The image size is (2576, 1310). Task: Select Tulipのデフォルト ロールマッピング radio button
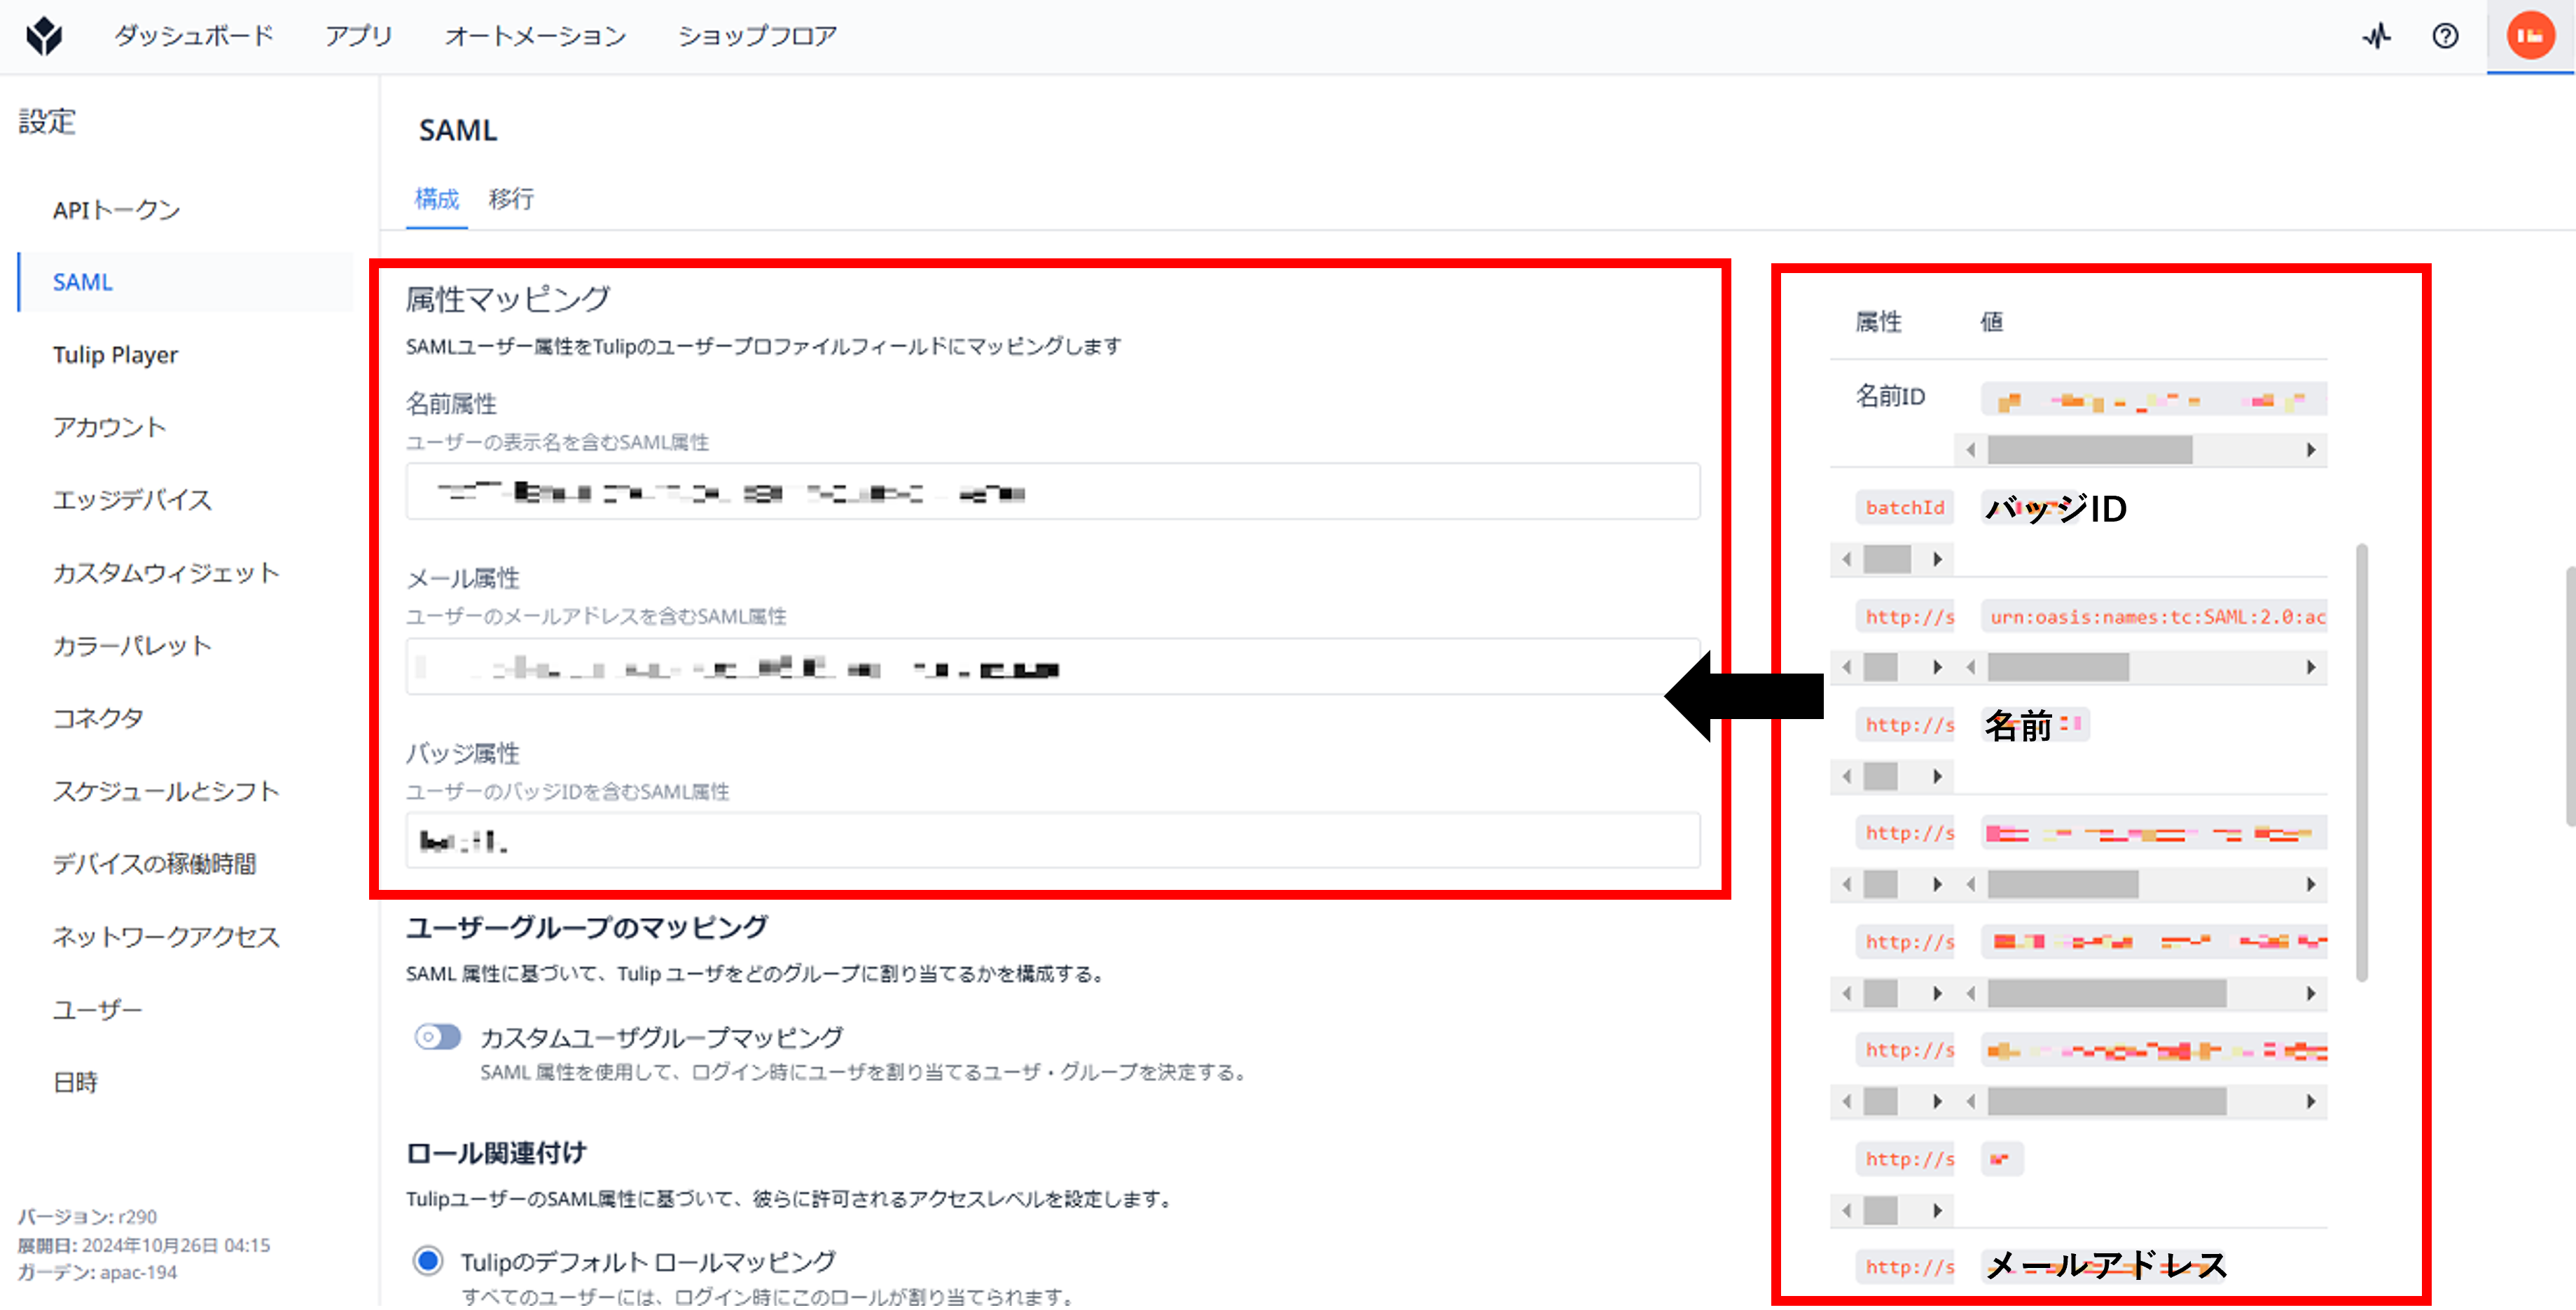click(428, 1260)
